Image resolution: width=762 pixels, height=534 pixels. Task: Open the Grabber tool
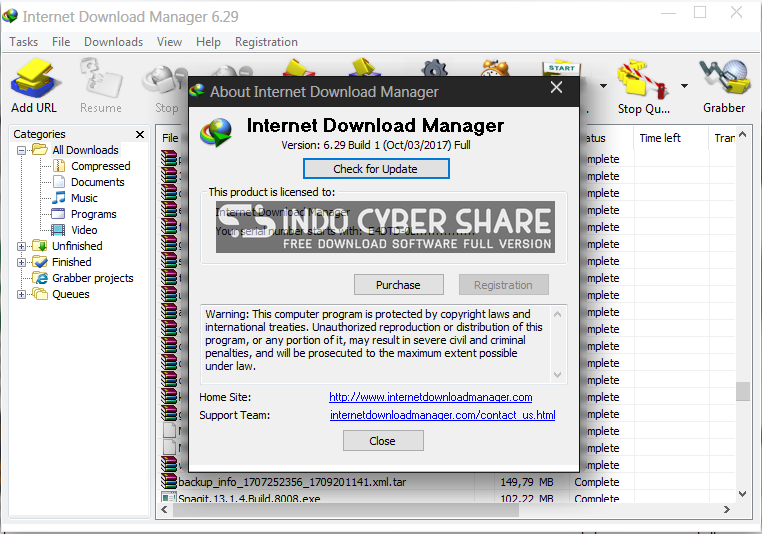click(x=724, y=86)
